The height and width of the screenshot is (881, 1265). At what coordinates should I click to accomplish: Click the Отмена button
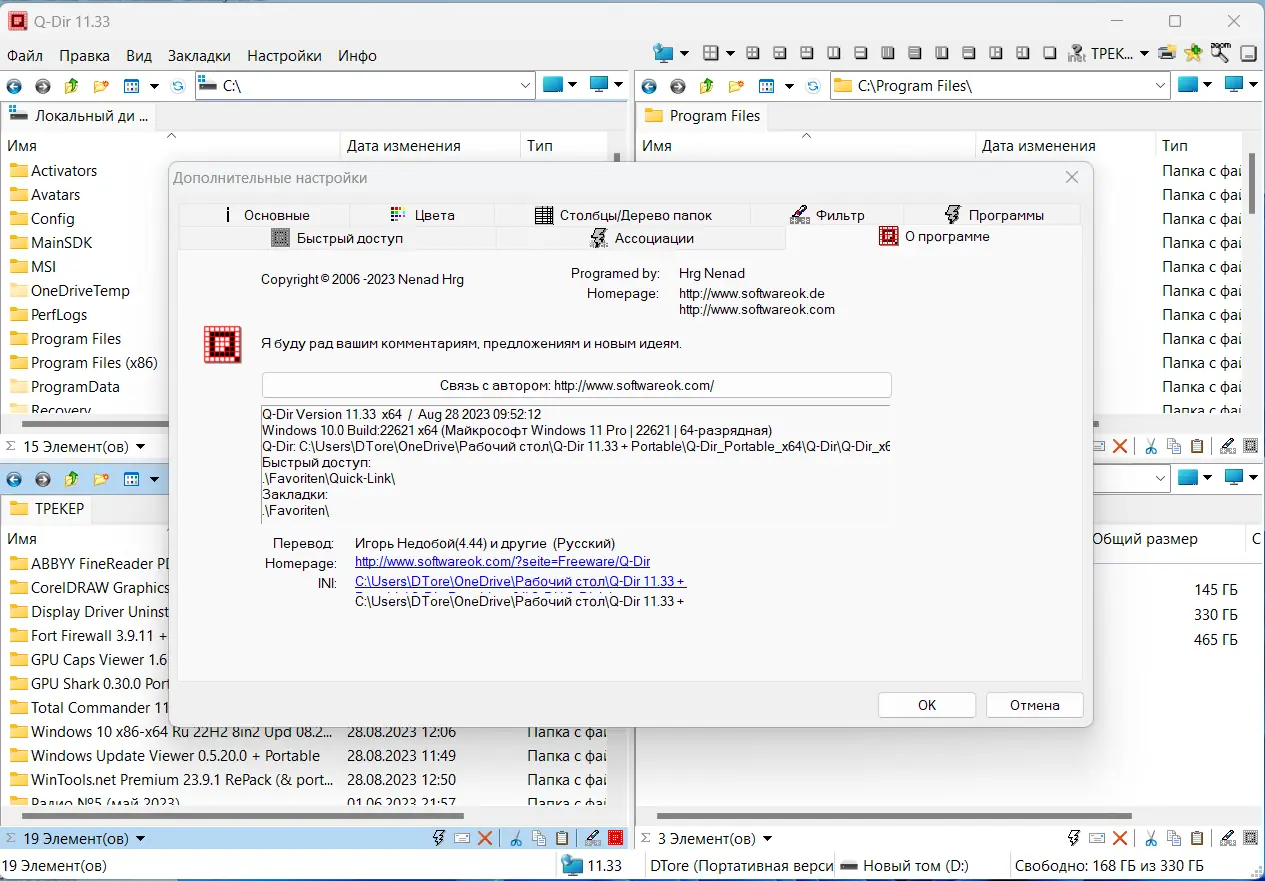tap(1035, 705)
